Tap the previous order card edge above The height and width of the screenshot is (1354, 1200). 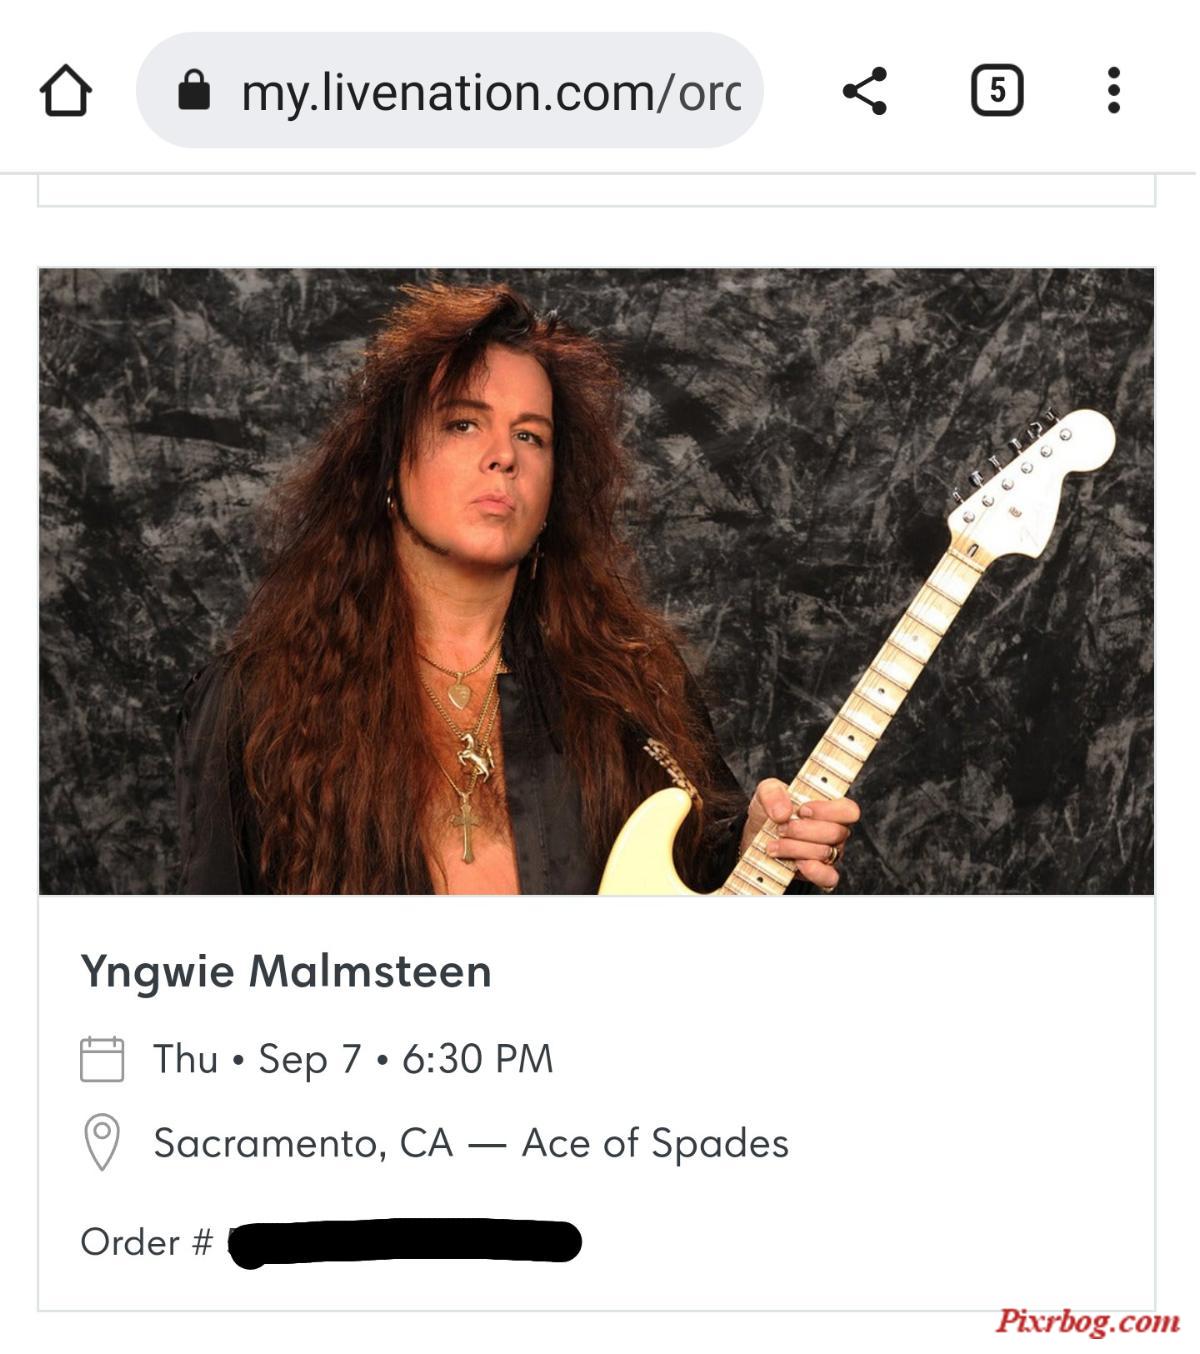tap(597, 191)
